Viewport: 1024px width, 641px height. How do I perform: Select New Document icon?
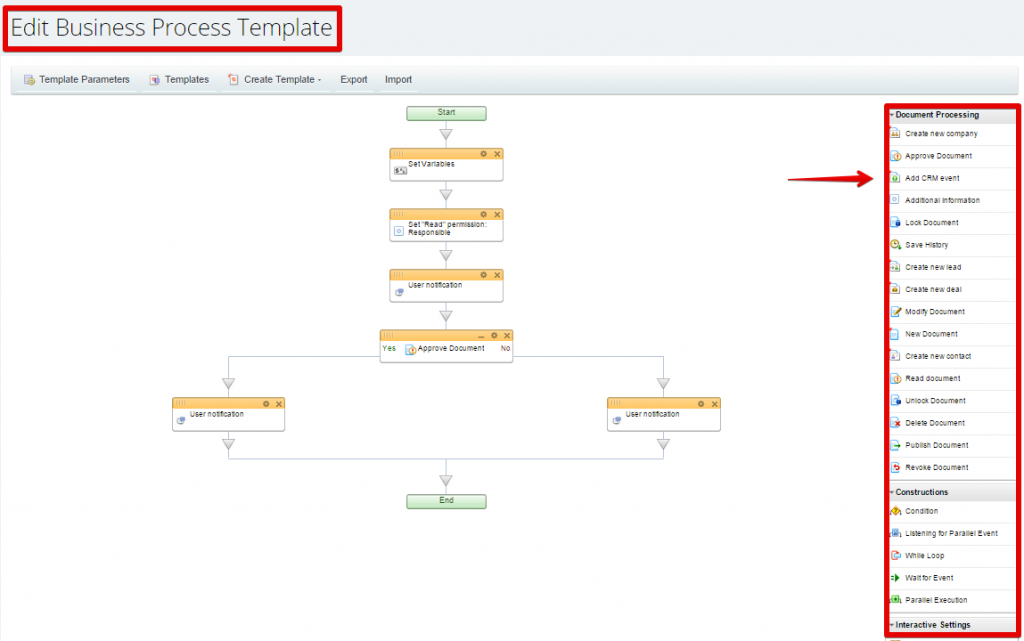(895, 334)
